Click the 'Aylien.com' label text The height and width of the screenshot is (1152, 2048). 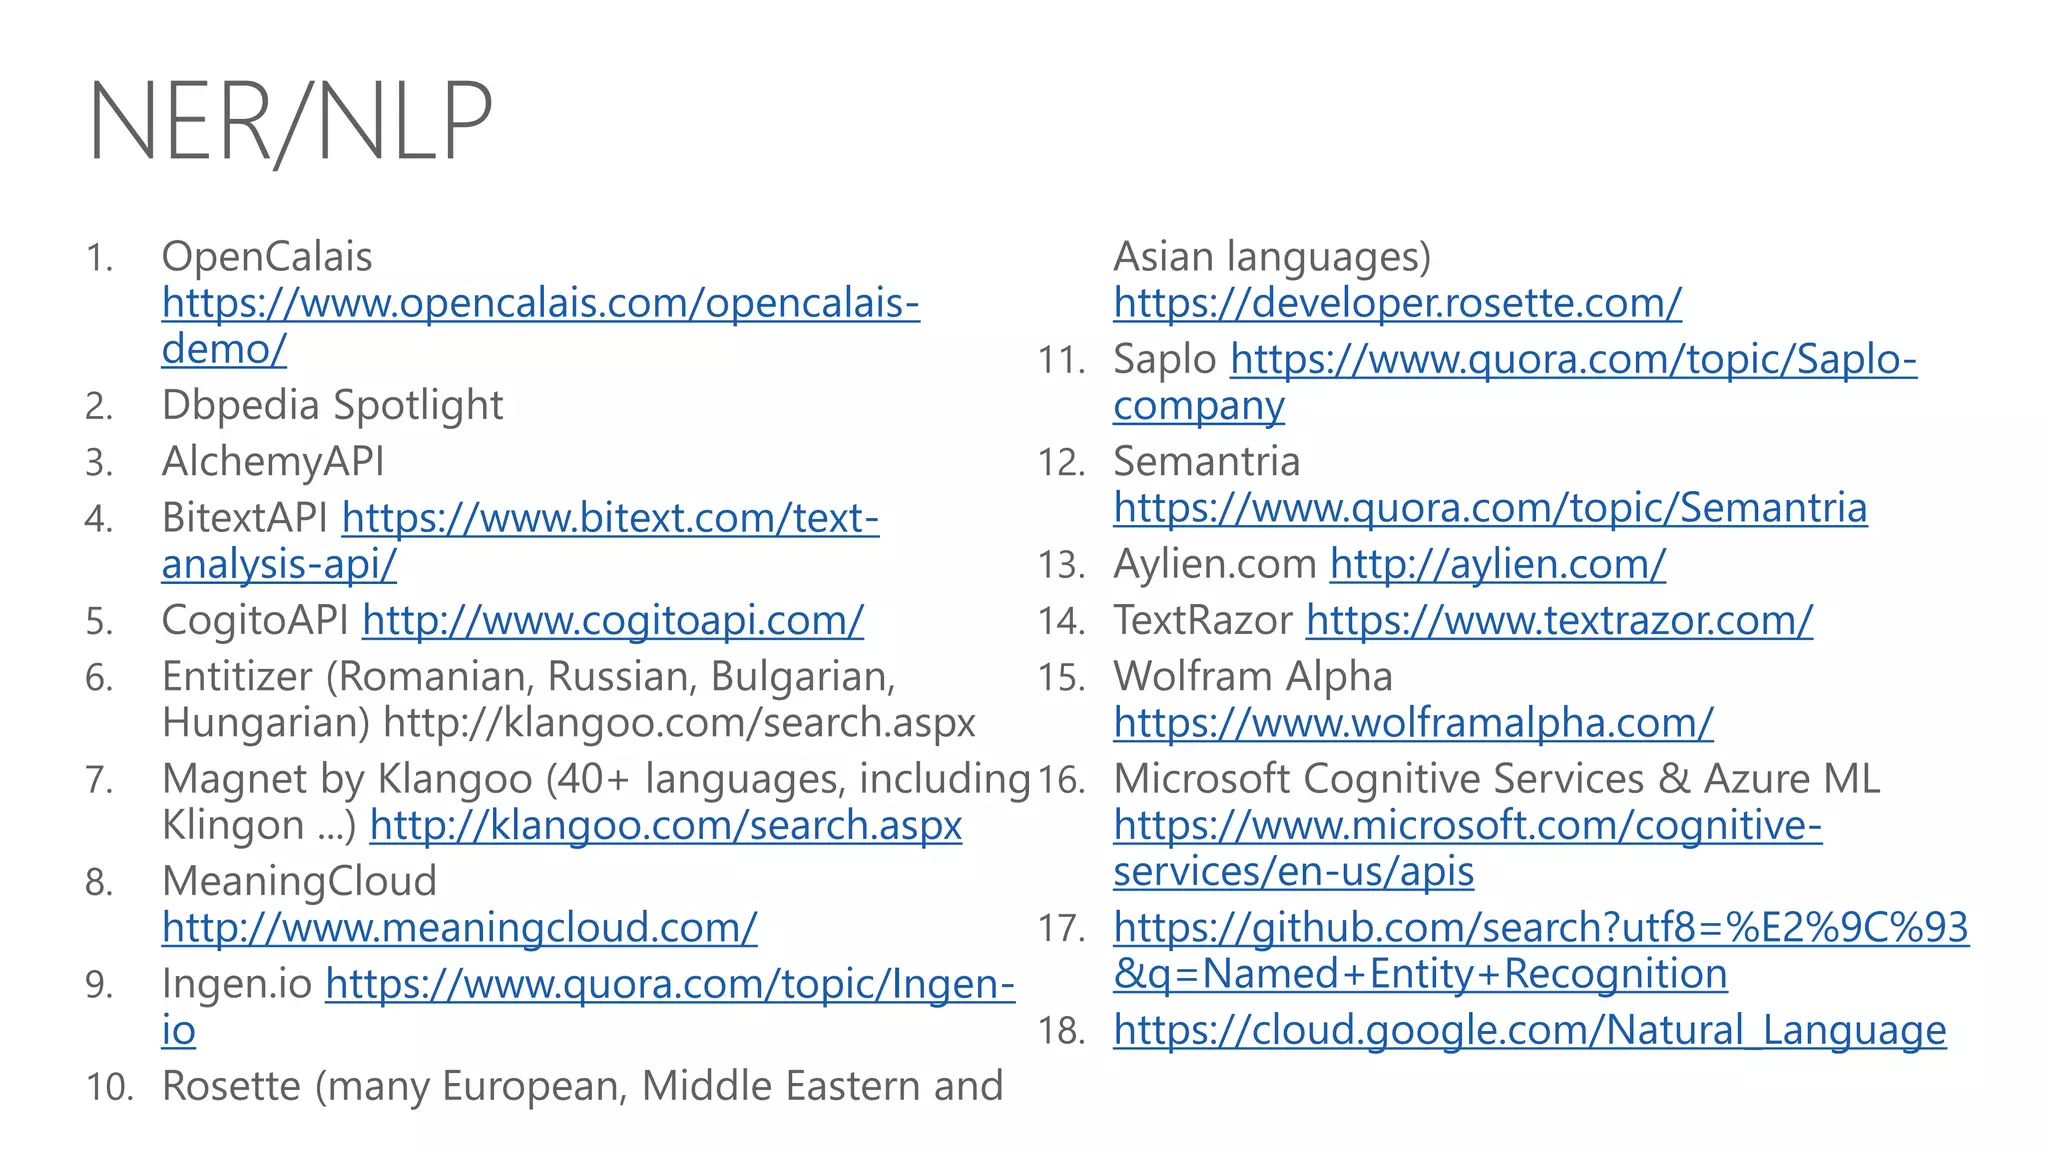pyautogui.click(x=1215, y=565)
